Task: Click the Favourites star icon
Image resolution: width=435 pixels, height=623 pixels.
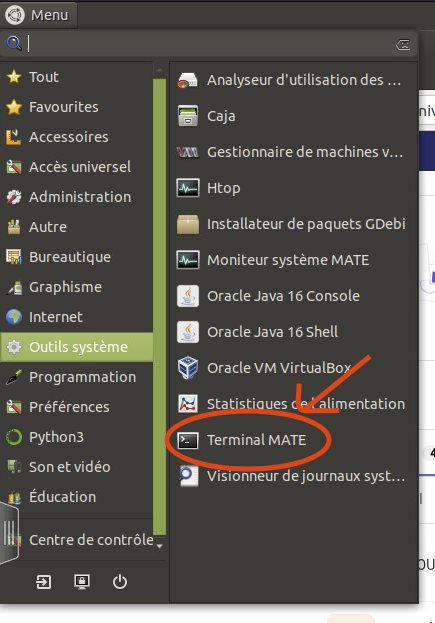Action: click(14, 107)
